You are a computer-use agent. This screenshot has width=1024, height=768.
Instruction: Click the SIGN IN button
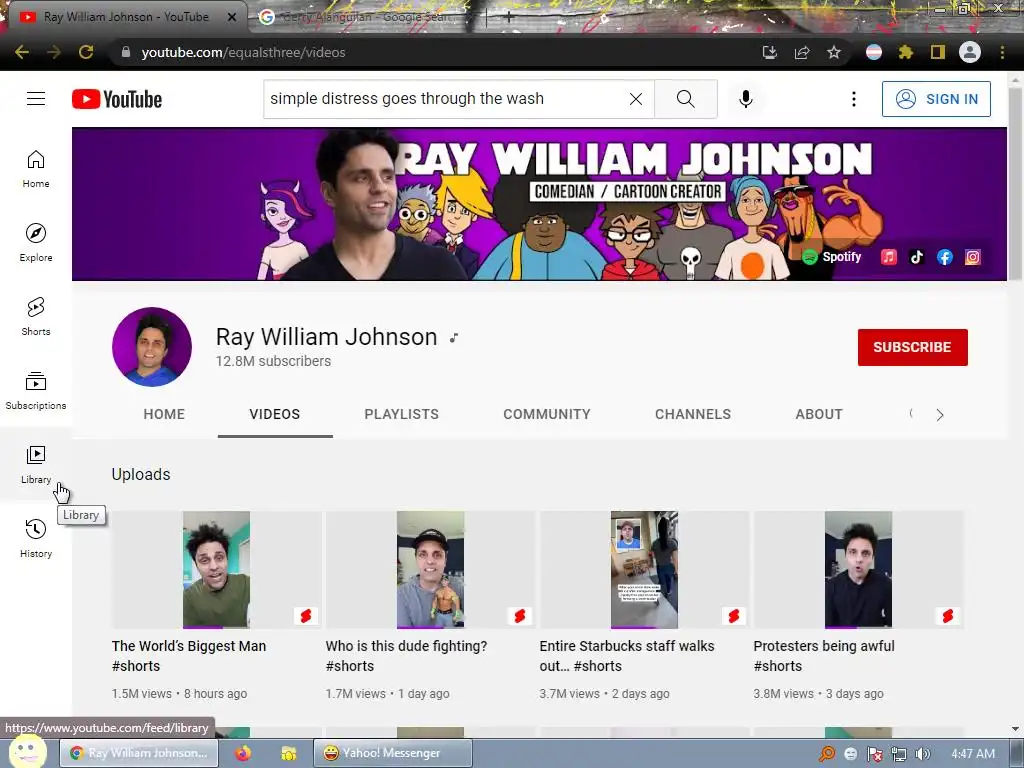(936, 99)
